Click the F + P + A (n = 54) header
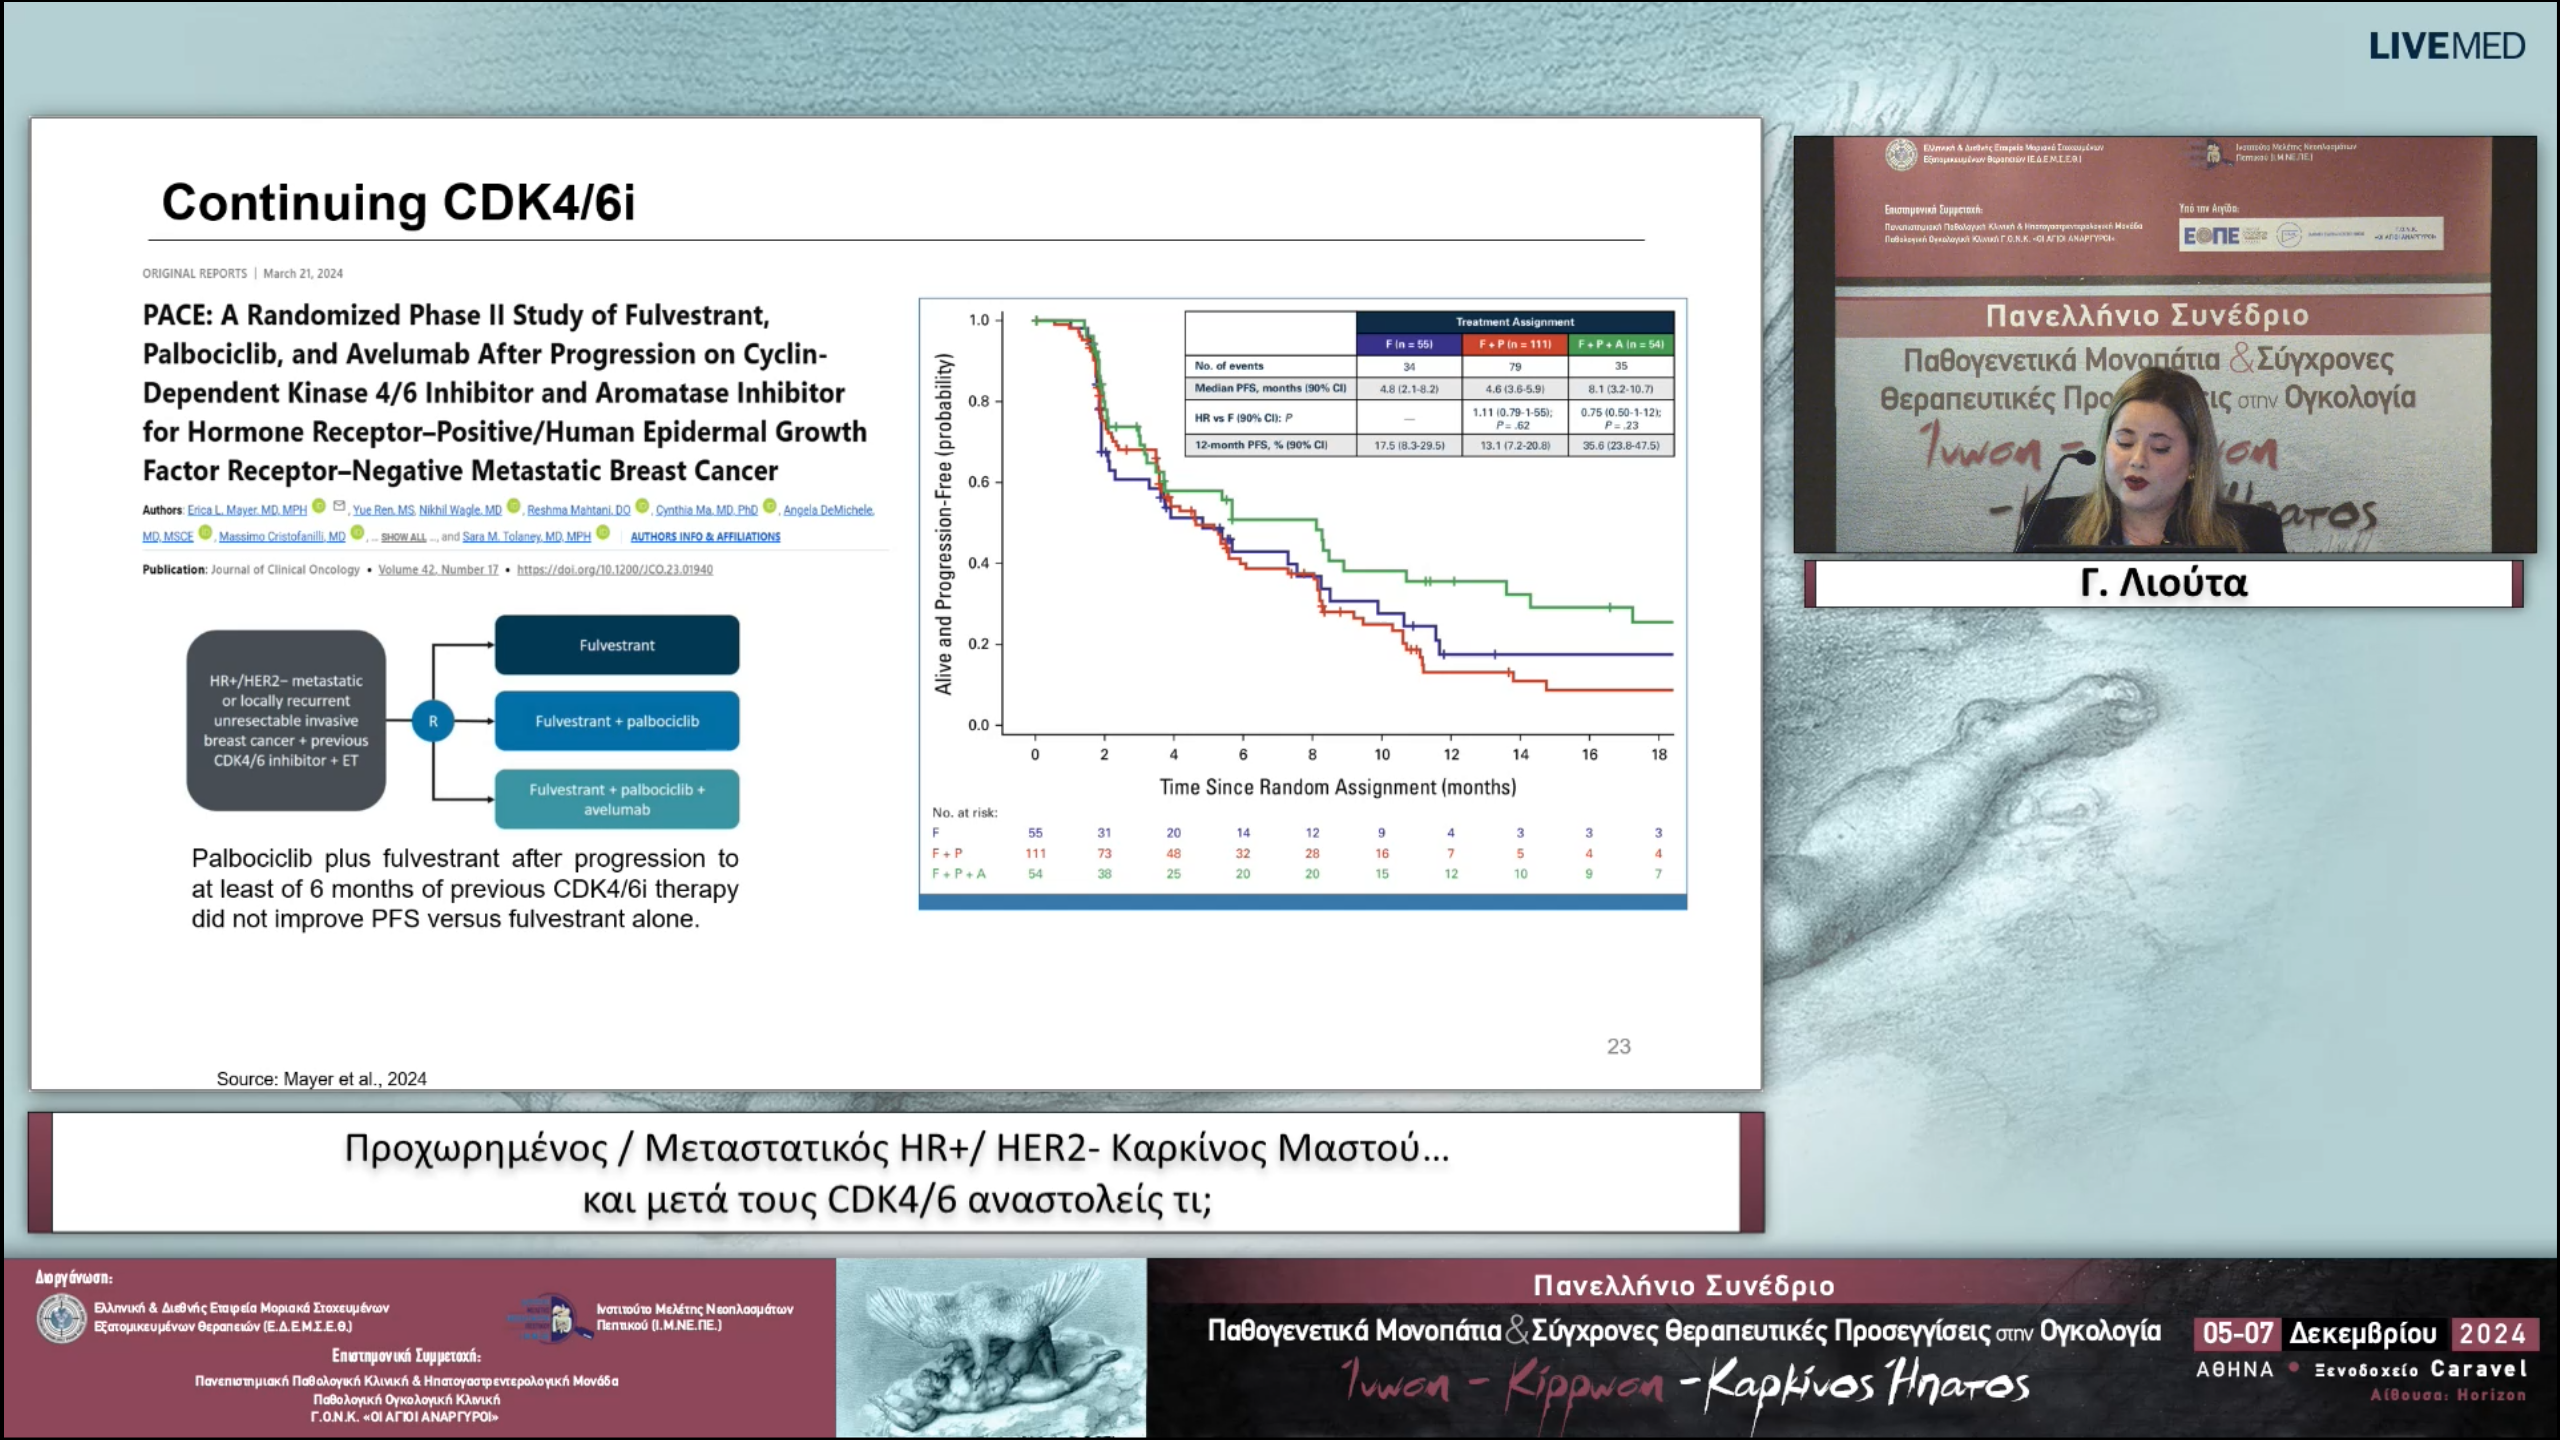Screen dimensions: 2560x1440 (x=1621, y=344)
